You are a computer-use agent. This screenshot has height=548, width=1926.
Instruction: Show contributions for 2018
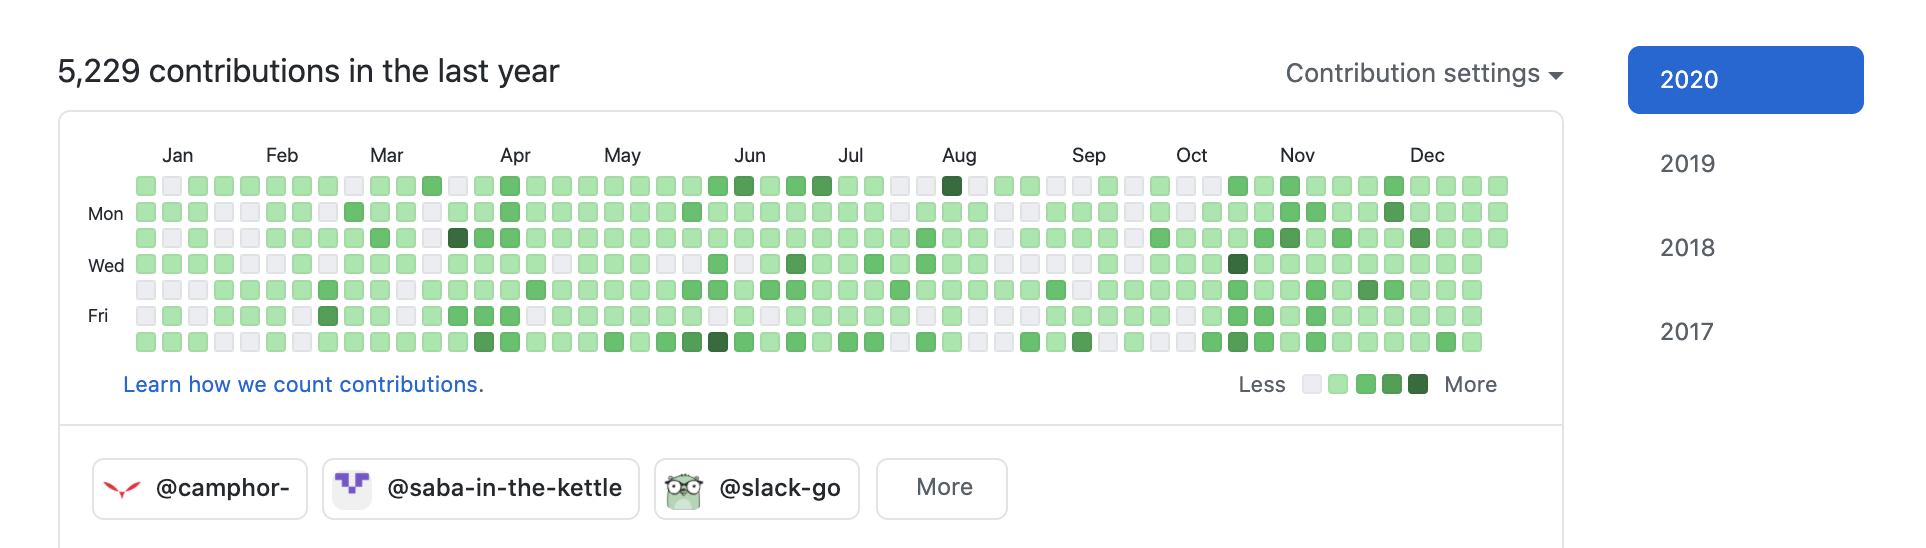pyautogui.click(x=1688, y=248)
